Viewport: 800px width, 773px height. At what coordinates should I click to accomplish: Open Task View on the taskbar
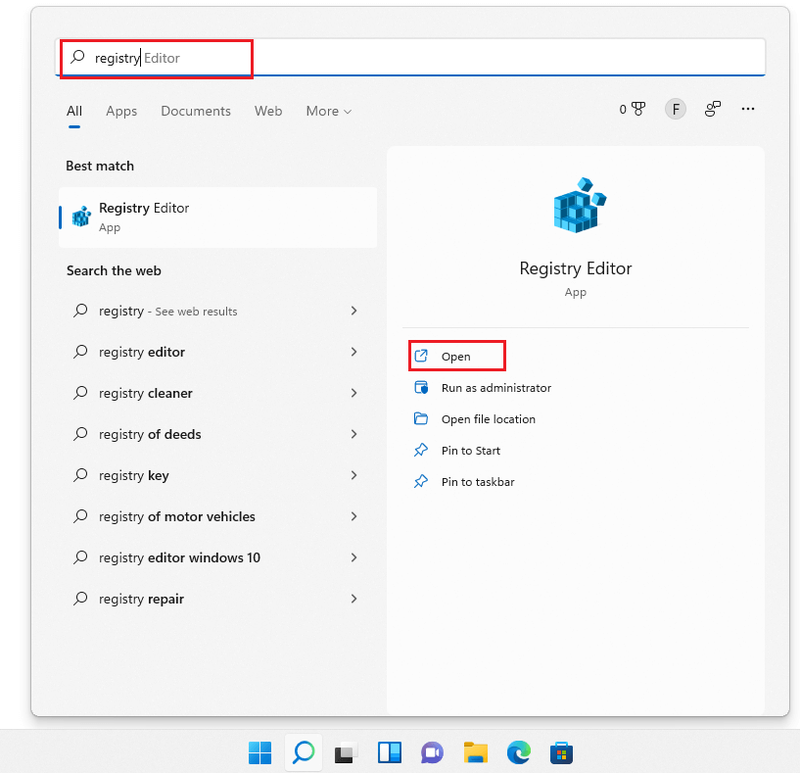[346, 754]
